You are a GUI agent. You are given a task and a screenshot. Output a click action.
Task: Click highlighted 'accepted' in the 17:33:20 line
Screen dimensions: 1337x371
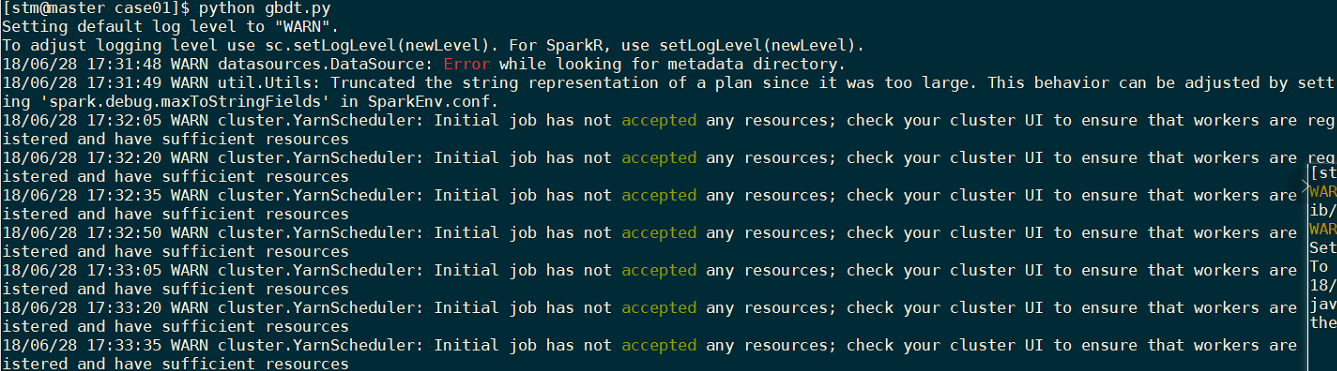[x=659, y=308]
